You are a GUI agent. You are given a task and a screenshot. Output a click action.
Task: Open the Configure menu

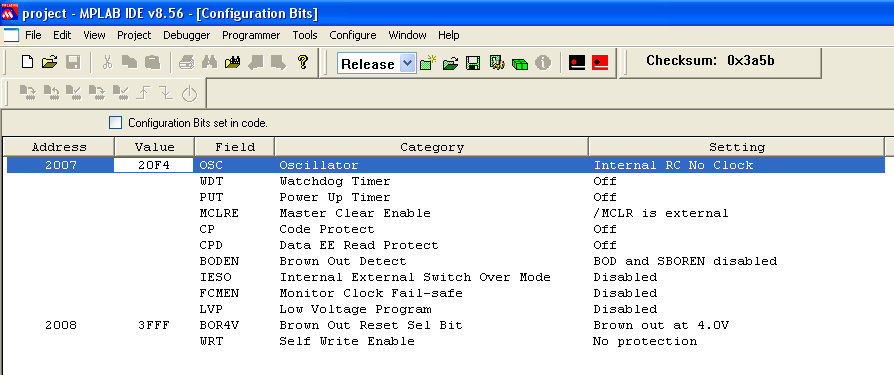pyautogui.click(x=352, y=35)
